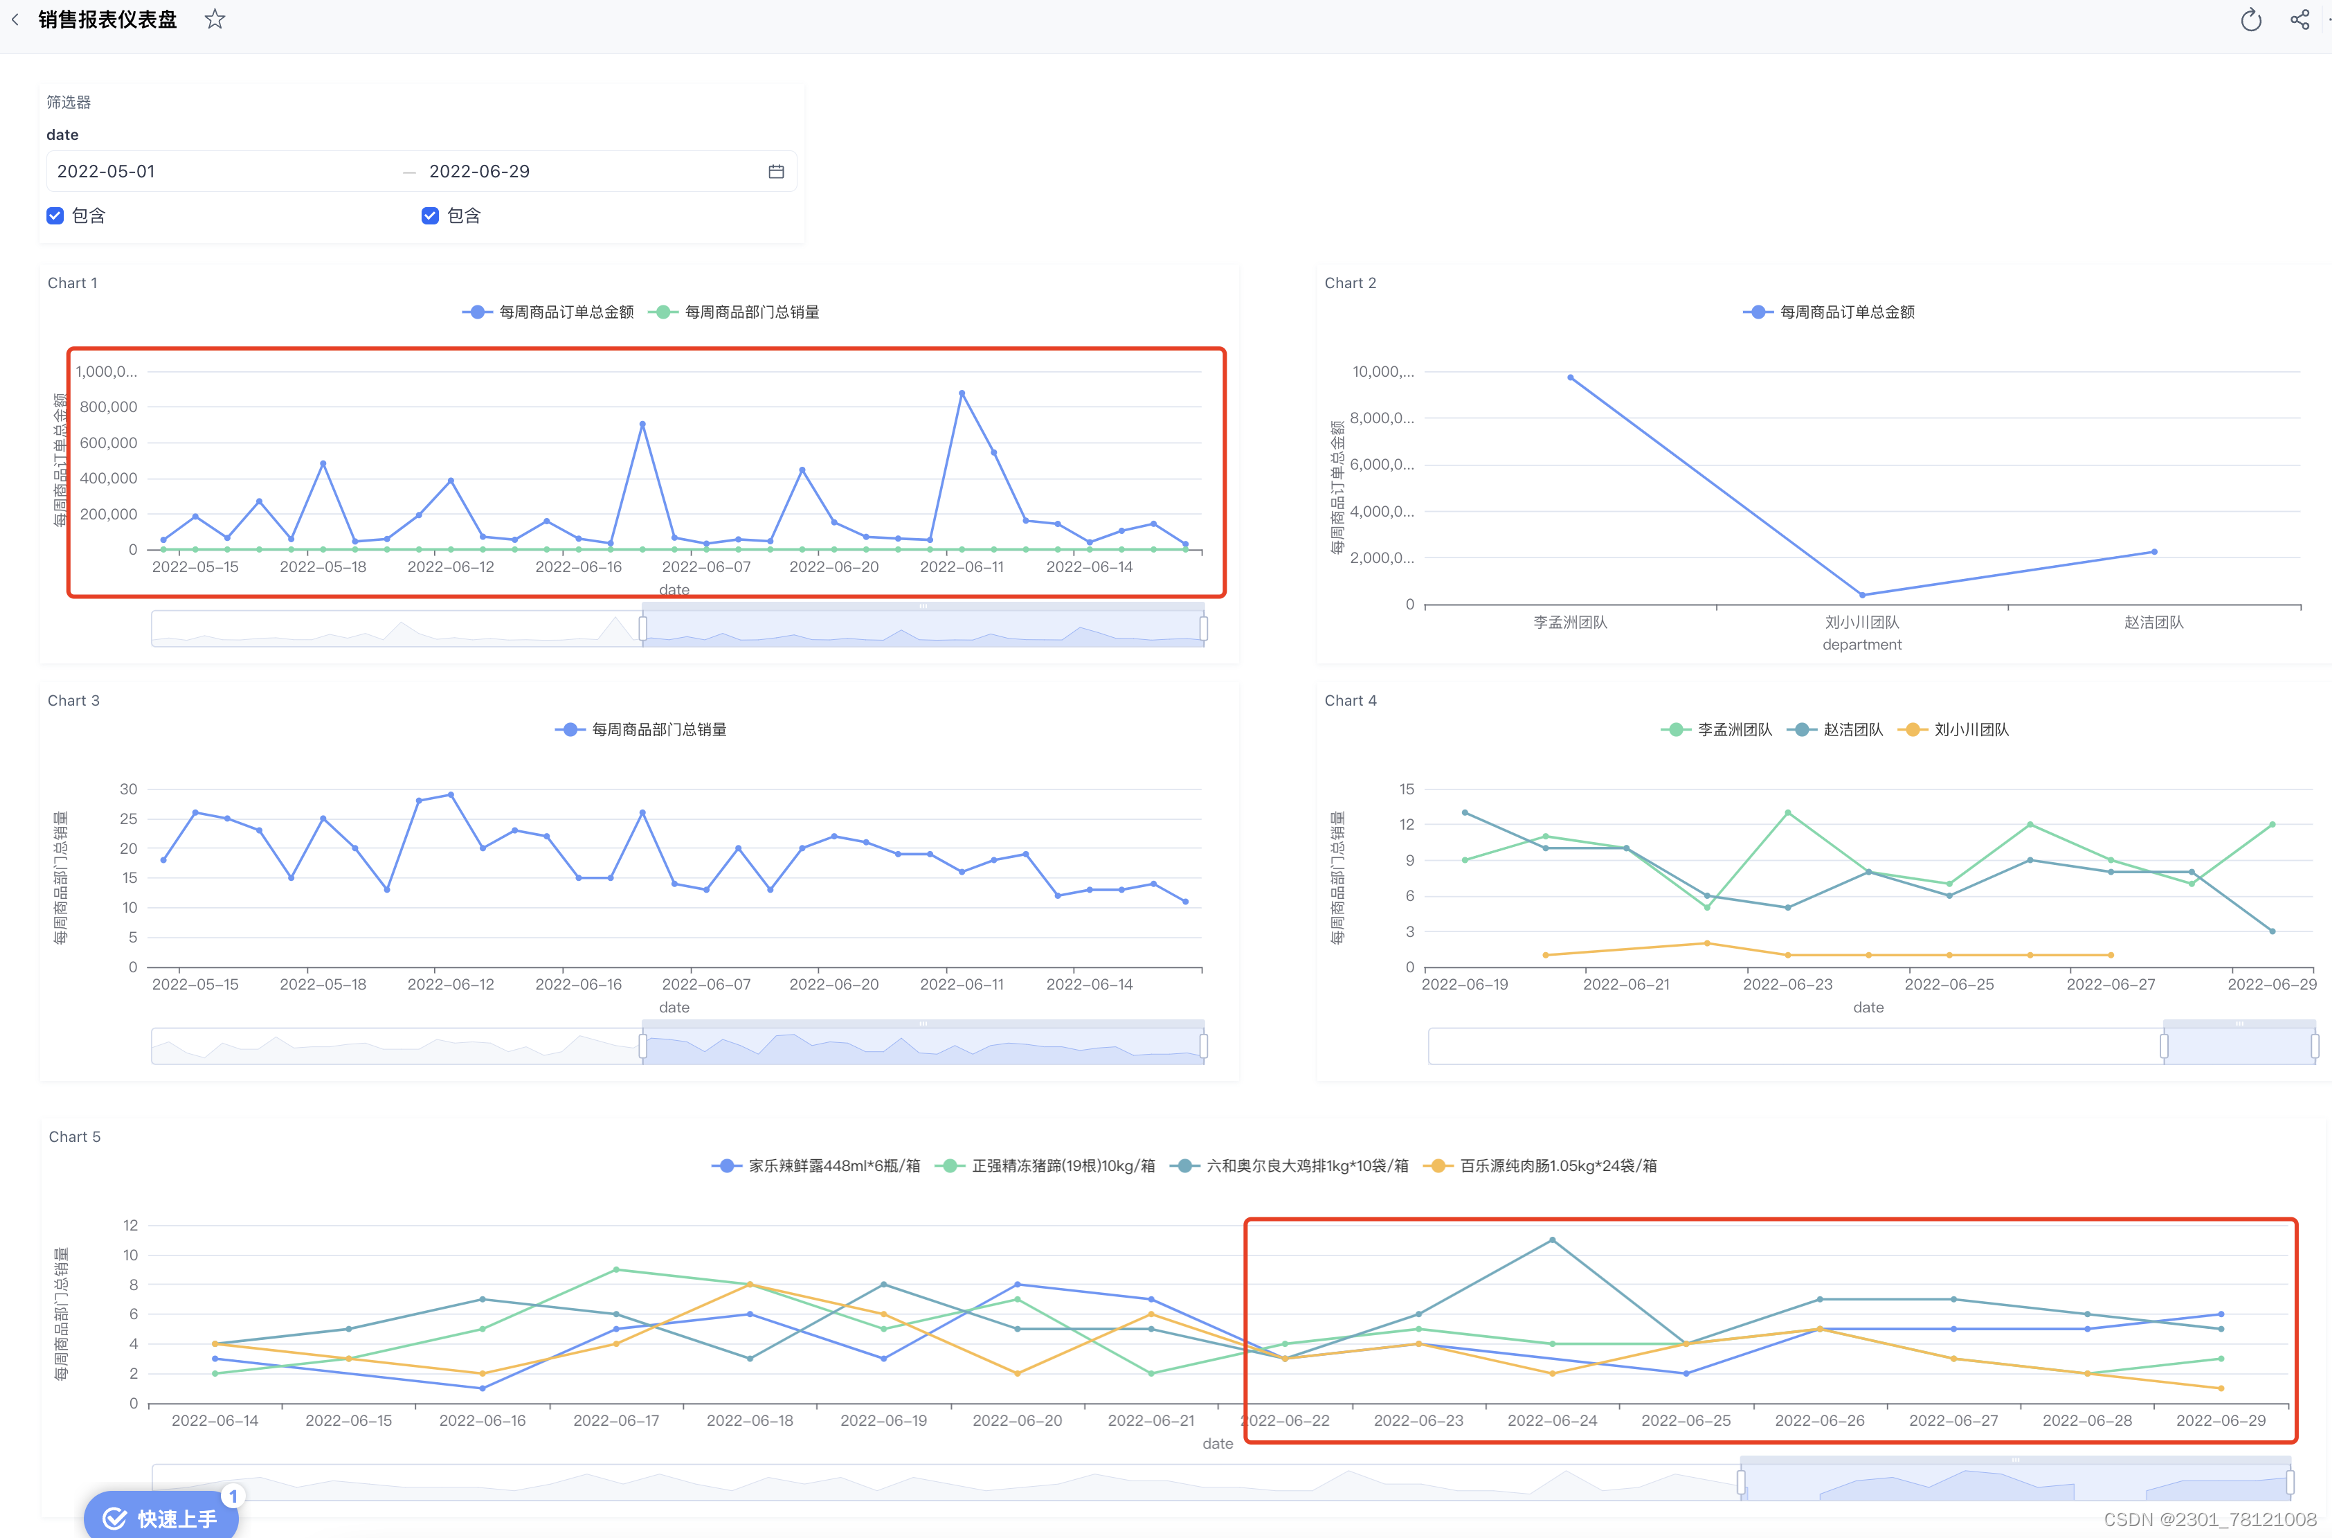Click Chart 4 zoom slider right handle
Viewport: 2332px width, 1538px height.
click(2315, 1047)
